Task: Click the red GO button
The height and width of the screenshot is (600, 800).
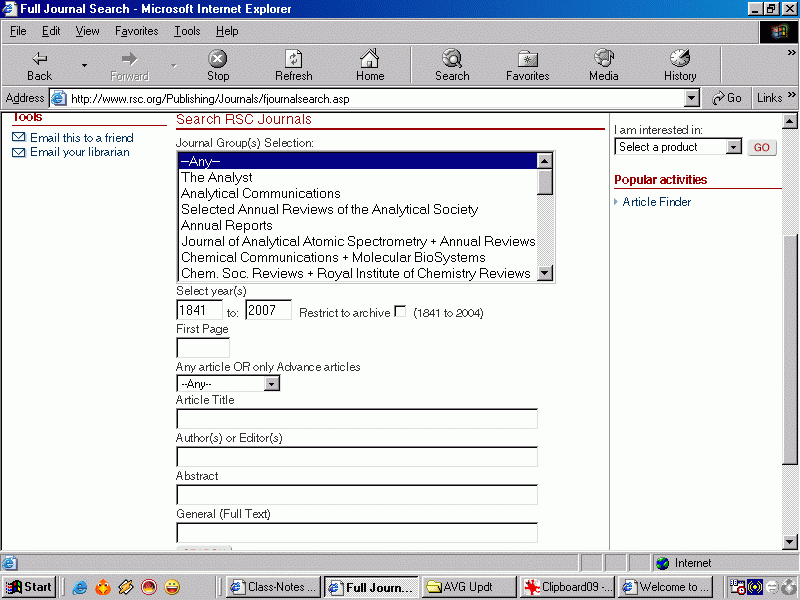Action: tap(762, 147)
